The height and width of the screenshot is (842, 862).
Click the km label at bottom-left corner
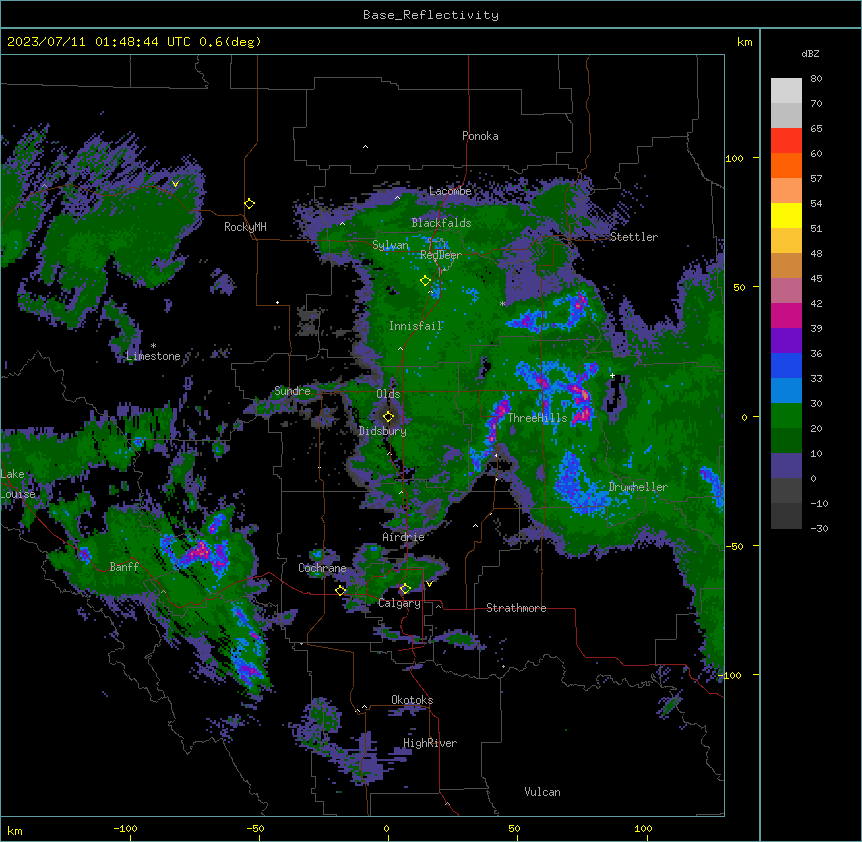15,831
